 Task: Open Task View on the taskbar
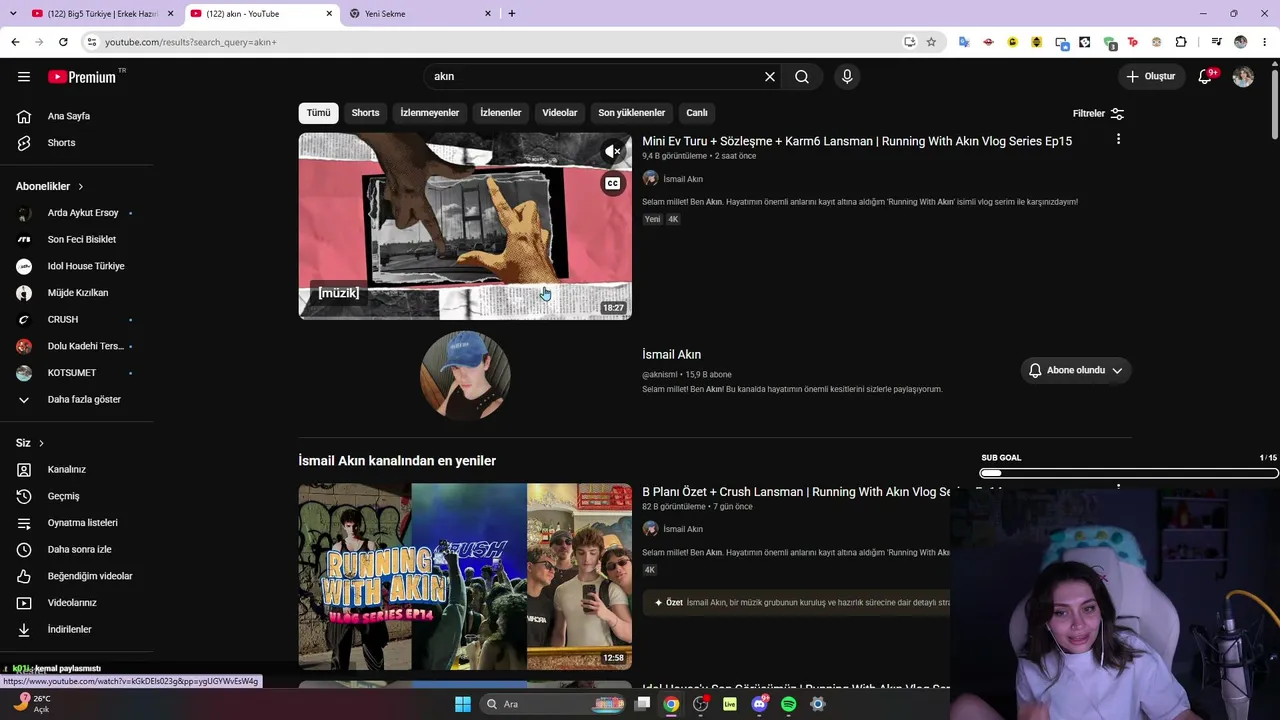643,704
